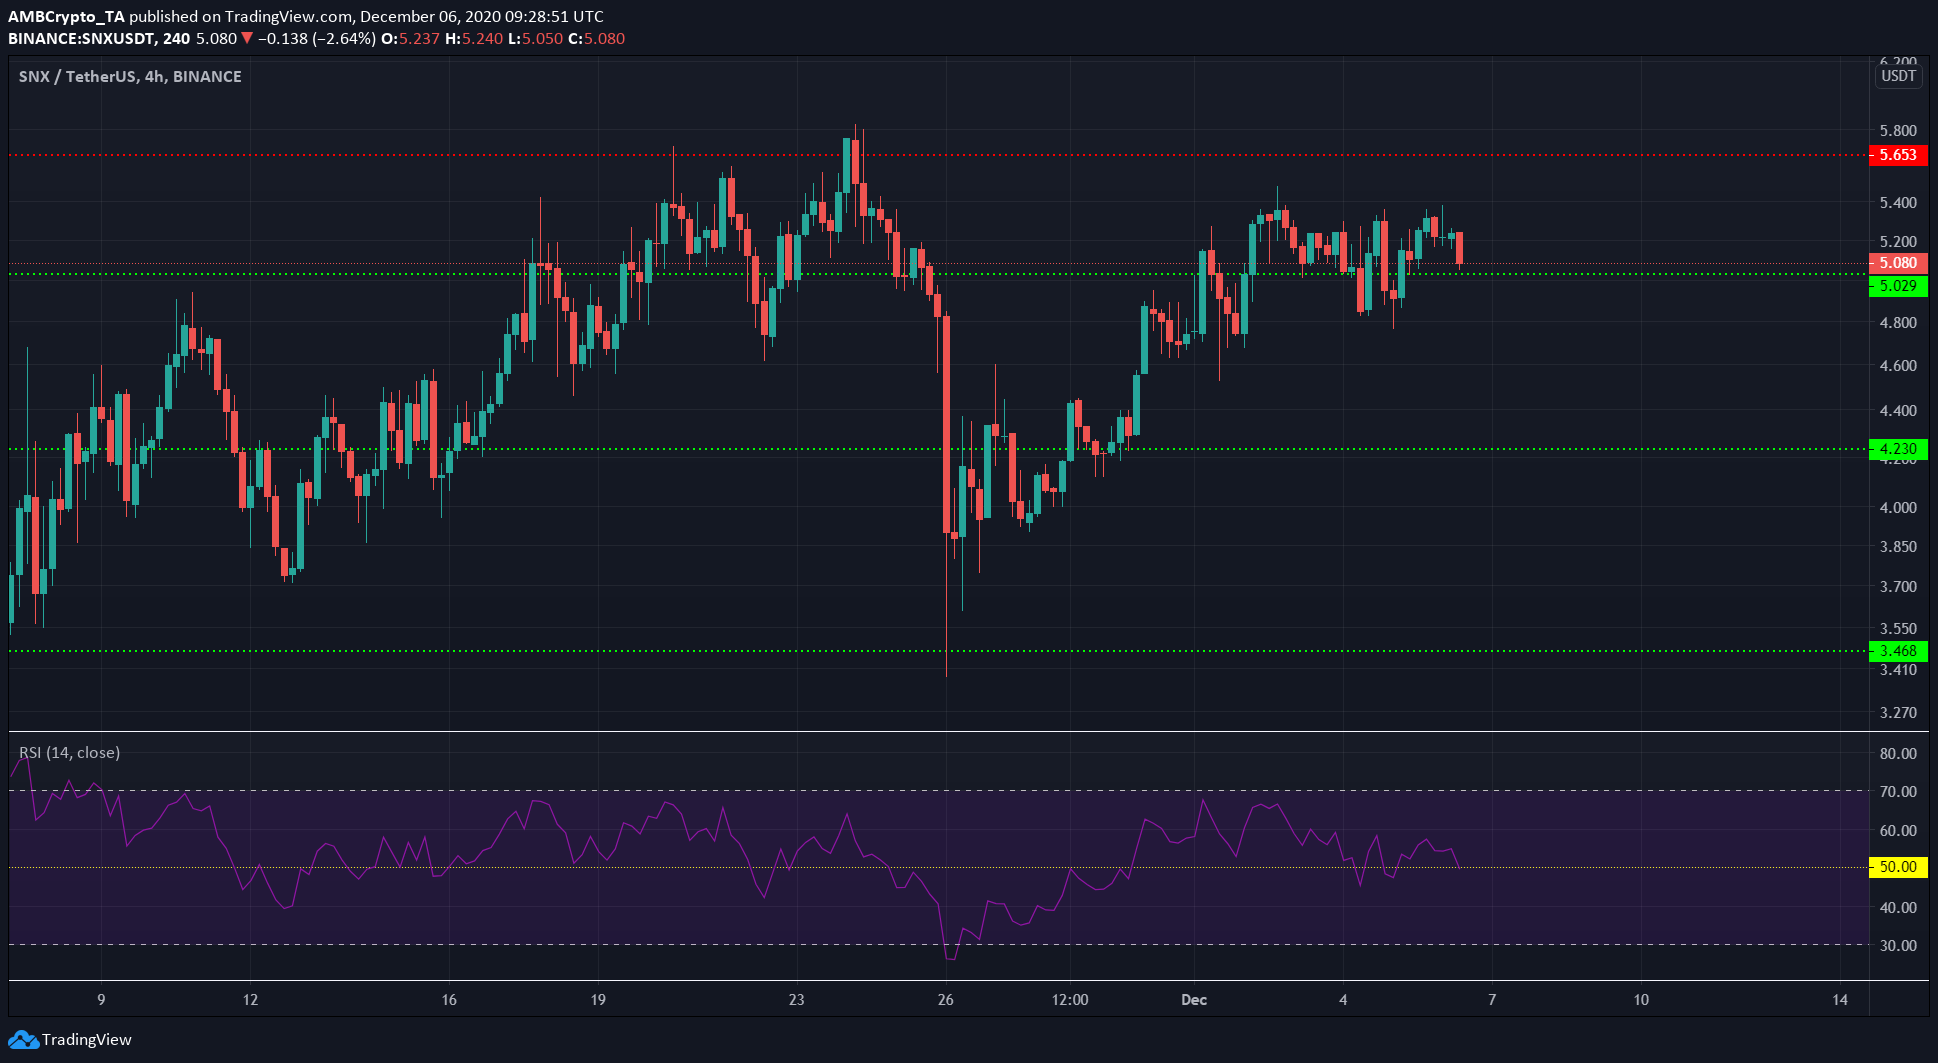Screen dimensions: 1938x1063
Task: Click the date label 23 on time axis
Action: [796, 1000]
